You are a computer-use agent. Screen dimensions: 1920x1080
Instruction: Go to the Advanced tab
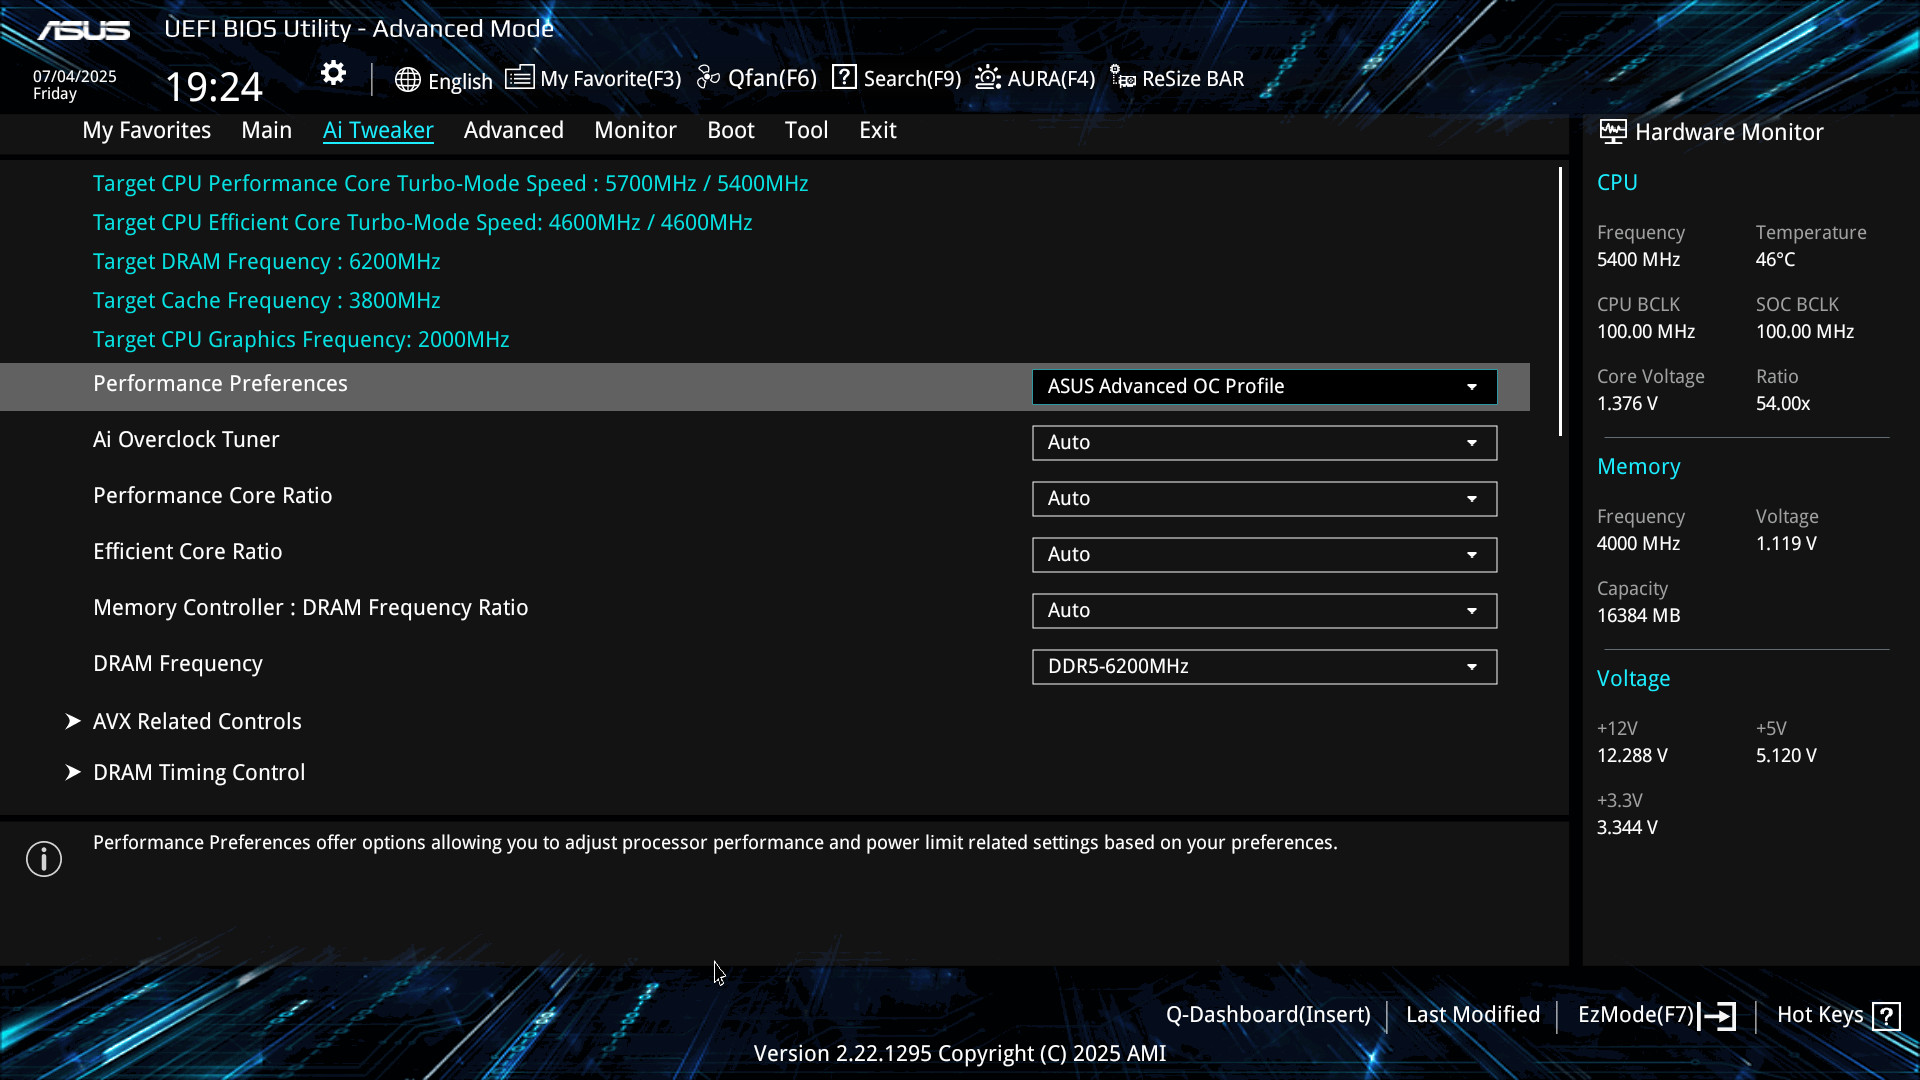click(x=514, y=130)
